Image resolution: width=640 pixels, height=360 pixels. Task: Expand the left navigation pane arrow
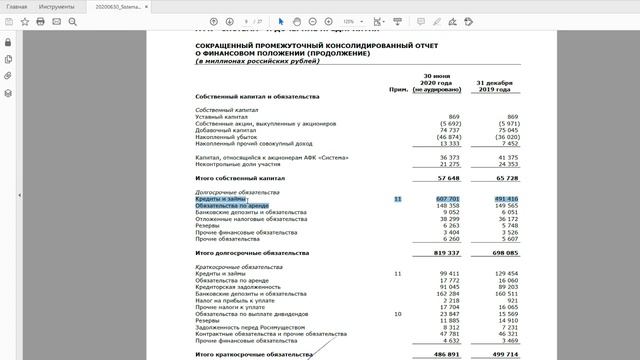[x=20, y=195]
